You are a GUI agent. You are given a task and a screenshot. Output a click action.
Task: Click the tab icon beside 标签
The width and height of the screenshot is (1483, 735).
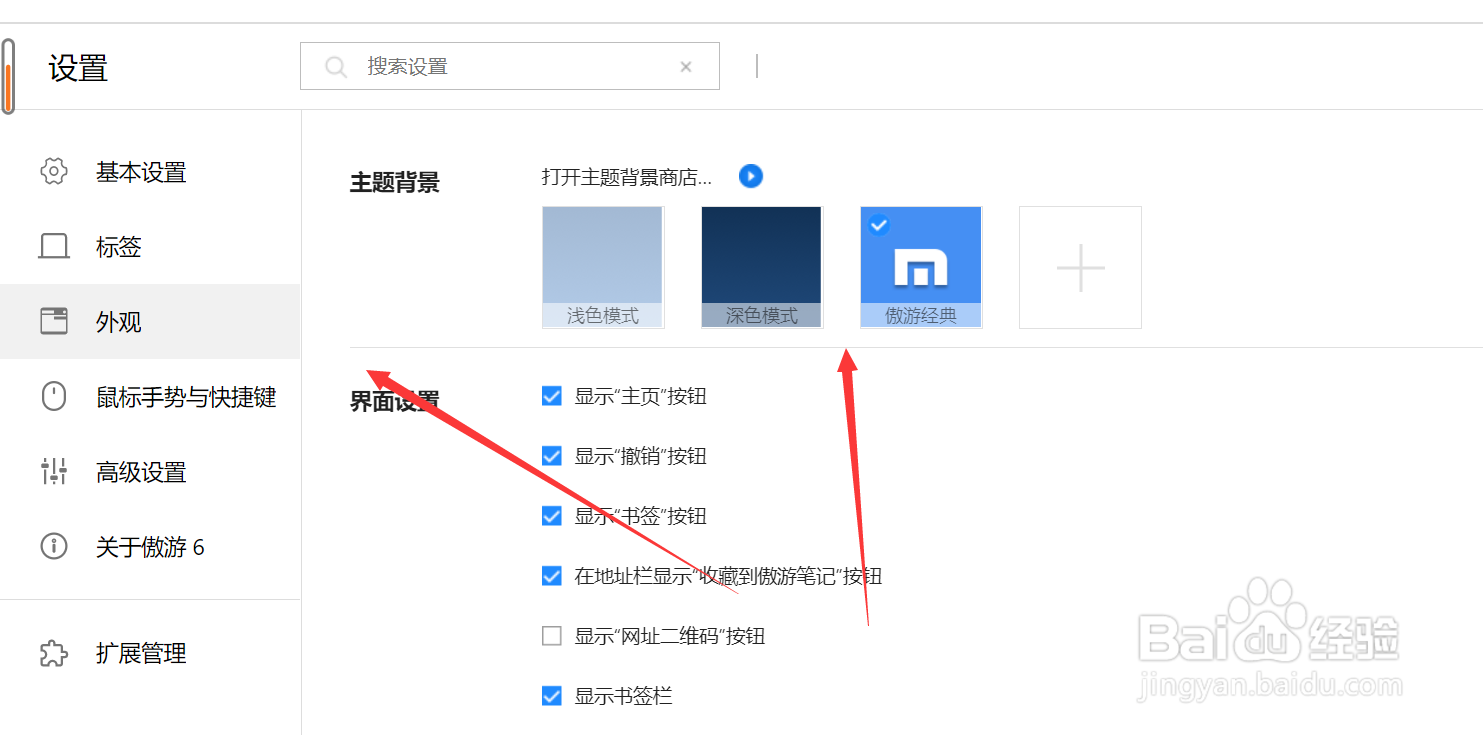pos(53,246)
